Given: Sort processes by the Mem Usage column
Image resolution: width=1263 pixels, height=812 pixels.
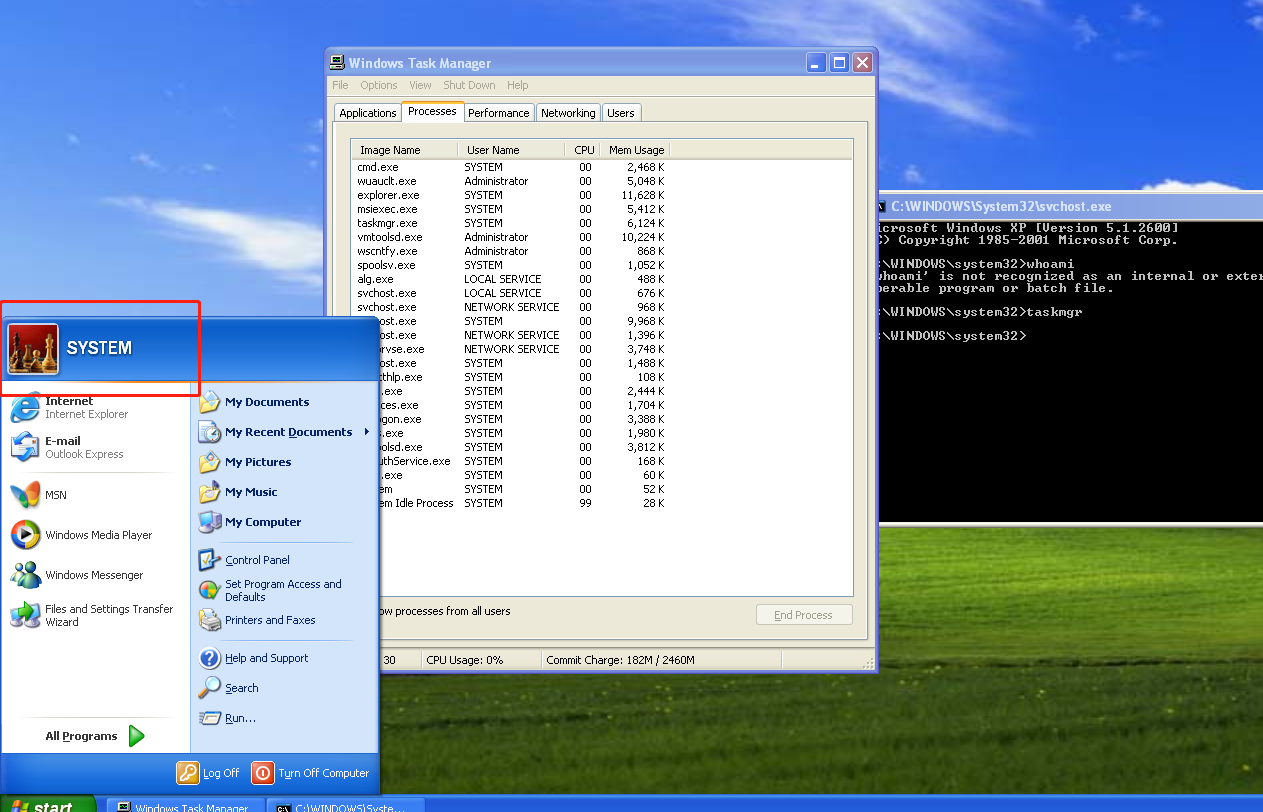Looking at the screenshot, I should point(635,150).
